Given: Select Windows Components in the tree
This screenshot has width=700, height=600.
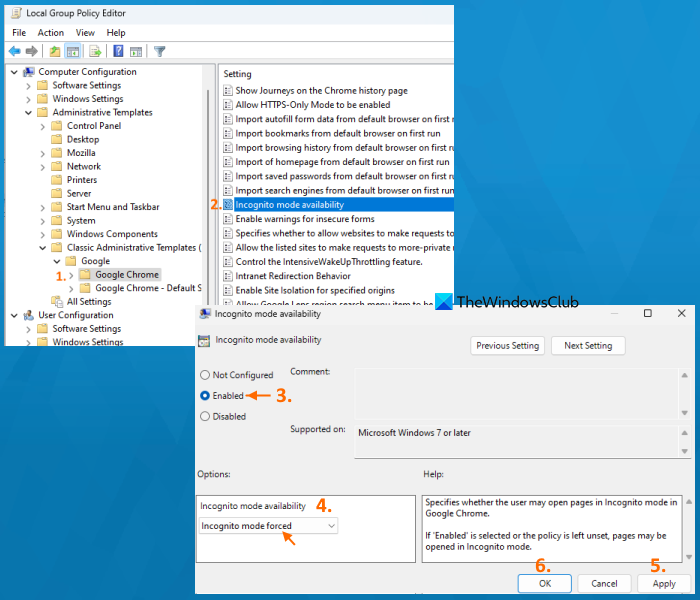Looking at the screenshot, I should (112, 234).
